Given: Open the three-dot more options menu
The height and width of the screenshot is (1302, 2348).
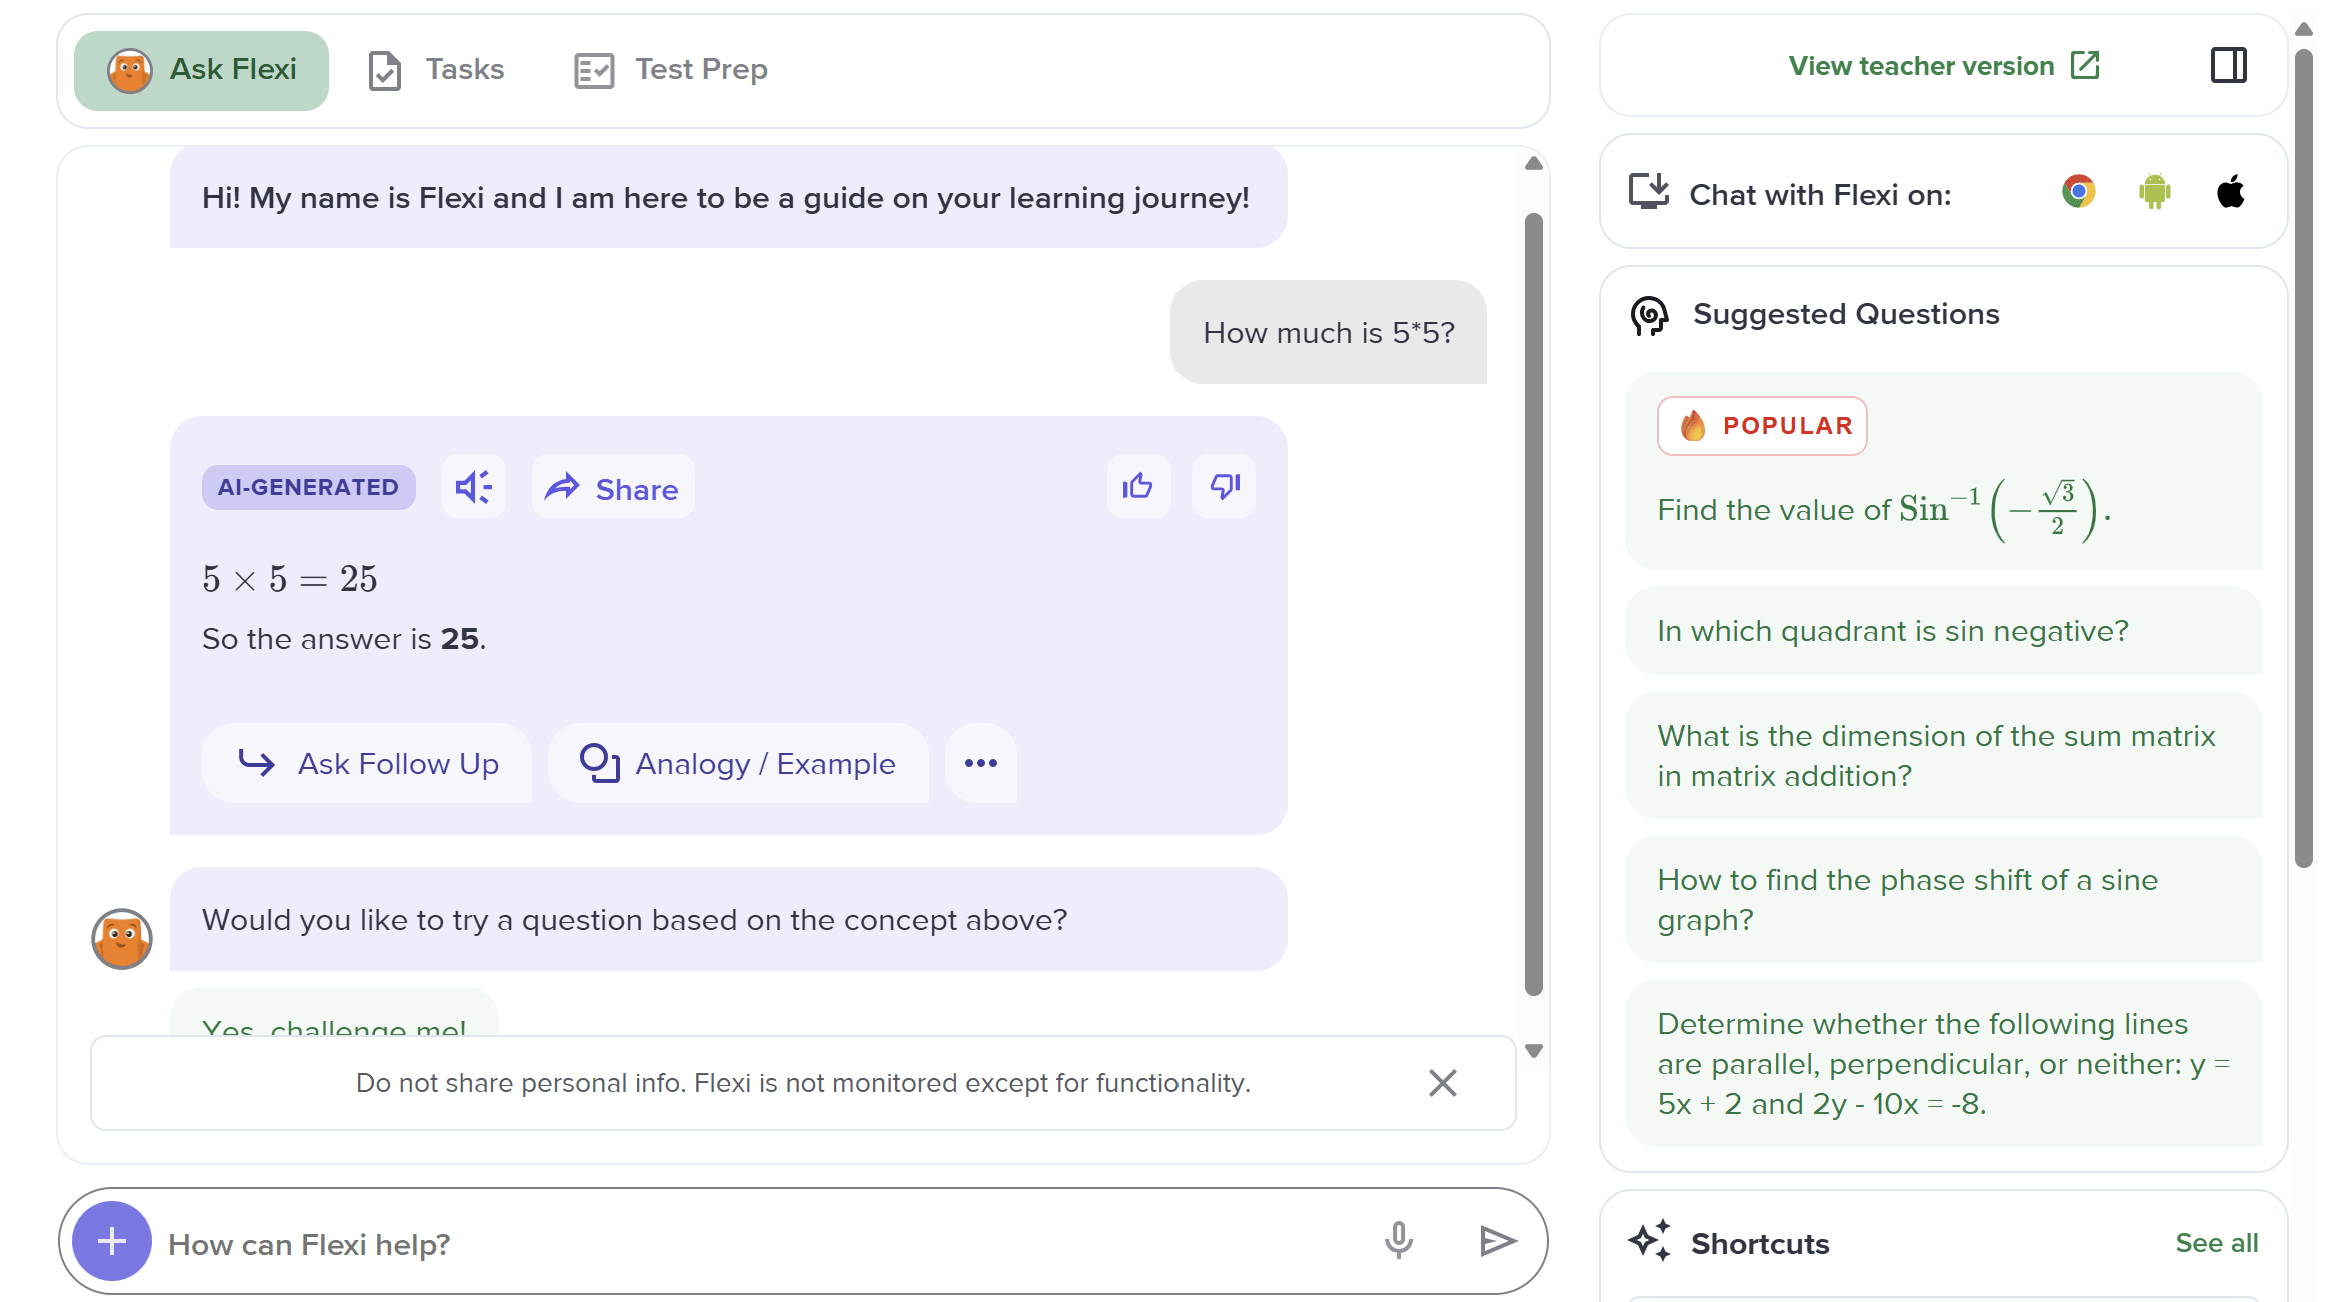Looking at the screenshot, I should pyautogui.click(x=981, y=763).
